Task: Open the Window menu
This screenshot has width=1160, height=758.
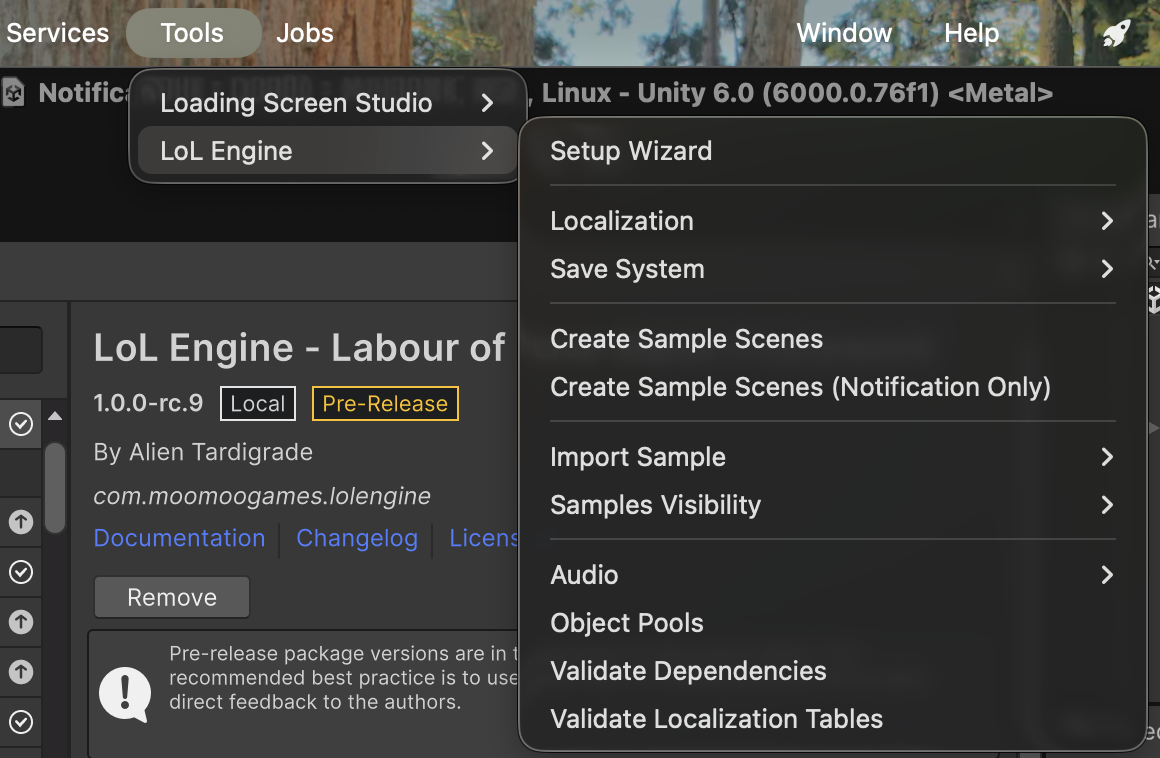Action: coord(844,33)
